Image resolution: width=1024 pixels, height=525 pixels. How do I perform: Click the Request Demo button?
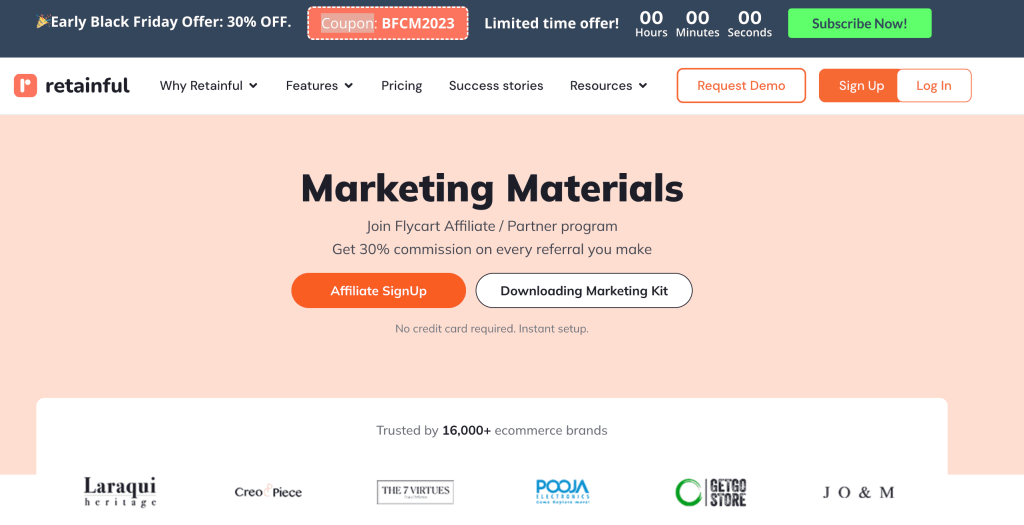(x=741, y=86)
